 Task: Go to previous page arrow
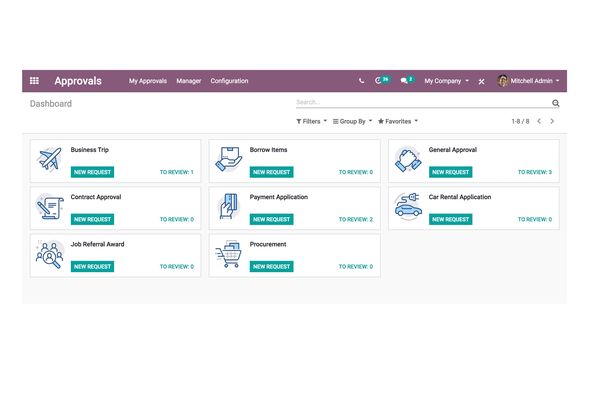point(539,121)
